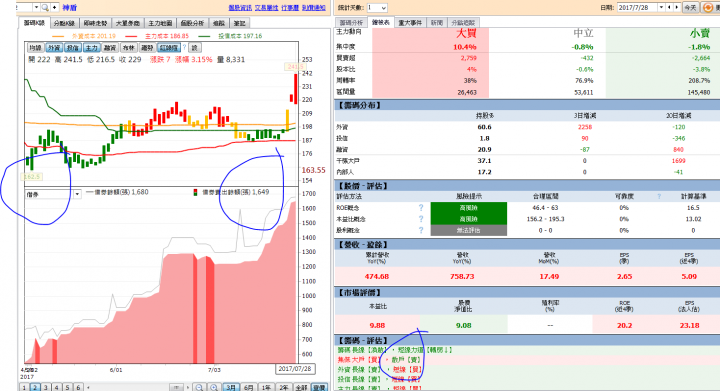The image size is (720, 391).
Task: Toggle the 主力 cost line button
Action: pos(91,48)
